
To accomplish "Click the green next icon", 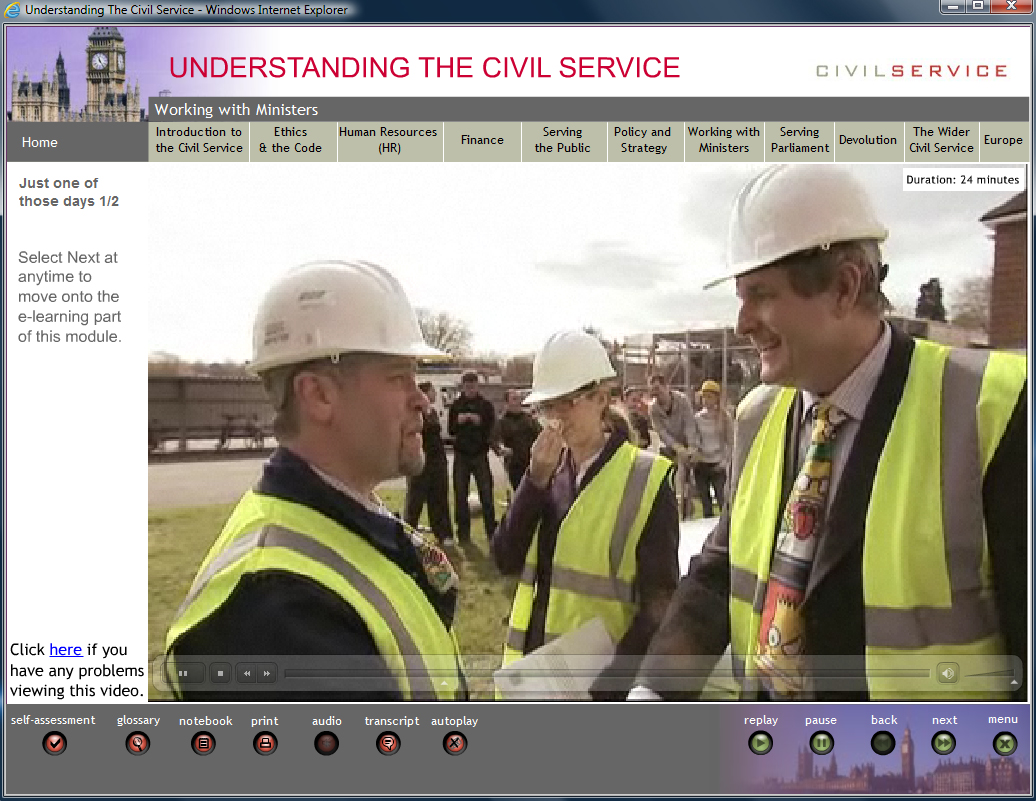I will tap(943, 743).
